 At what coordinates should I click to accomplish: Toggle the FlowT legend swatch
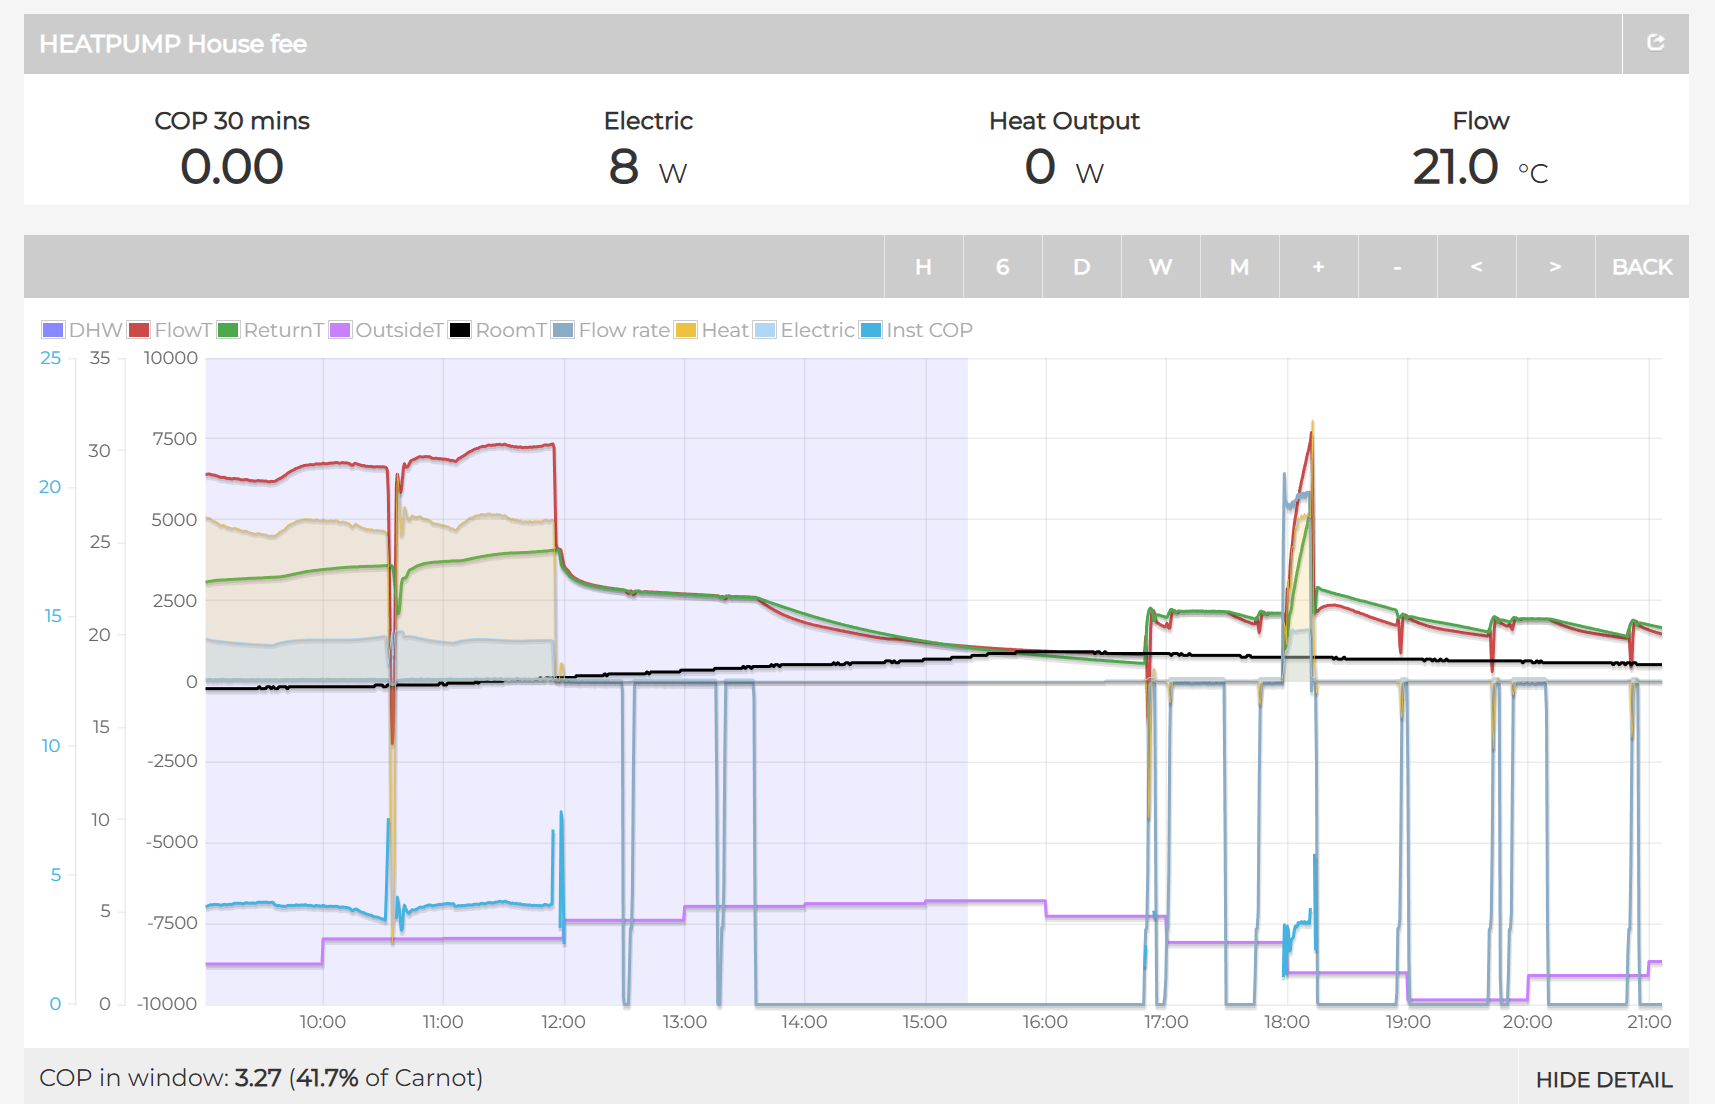click(139, 330)
